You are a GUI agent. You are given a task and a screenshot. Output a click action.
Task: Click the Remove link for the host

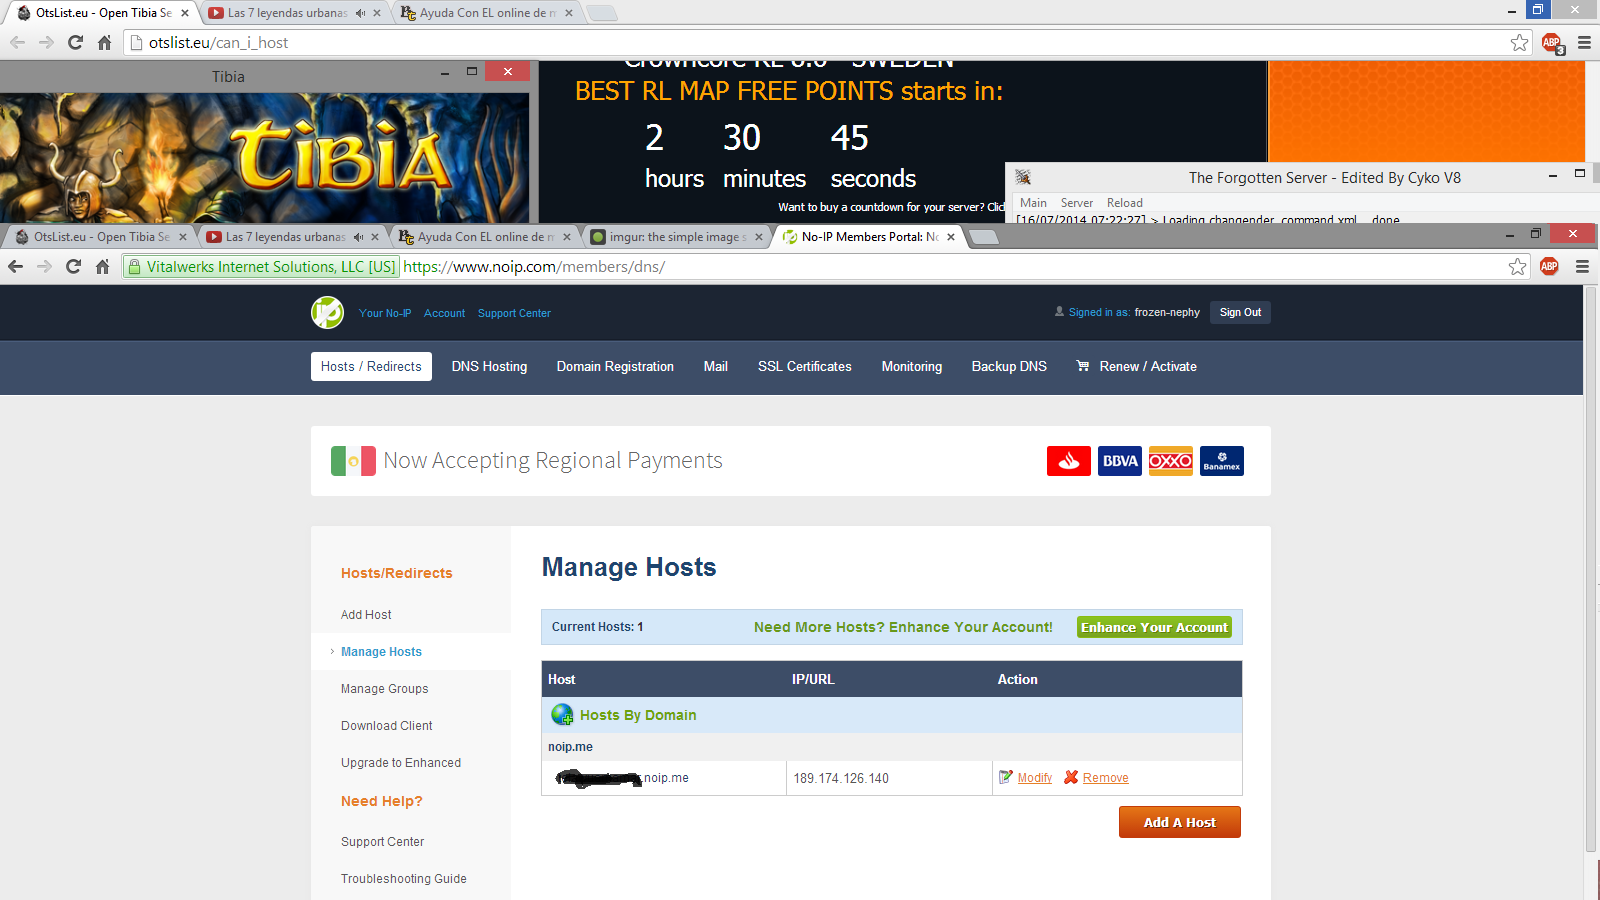tap(1105, 778)
